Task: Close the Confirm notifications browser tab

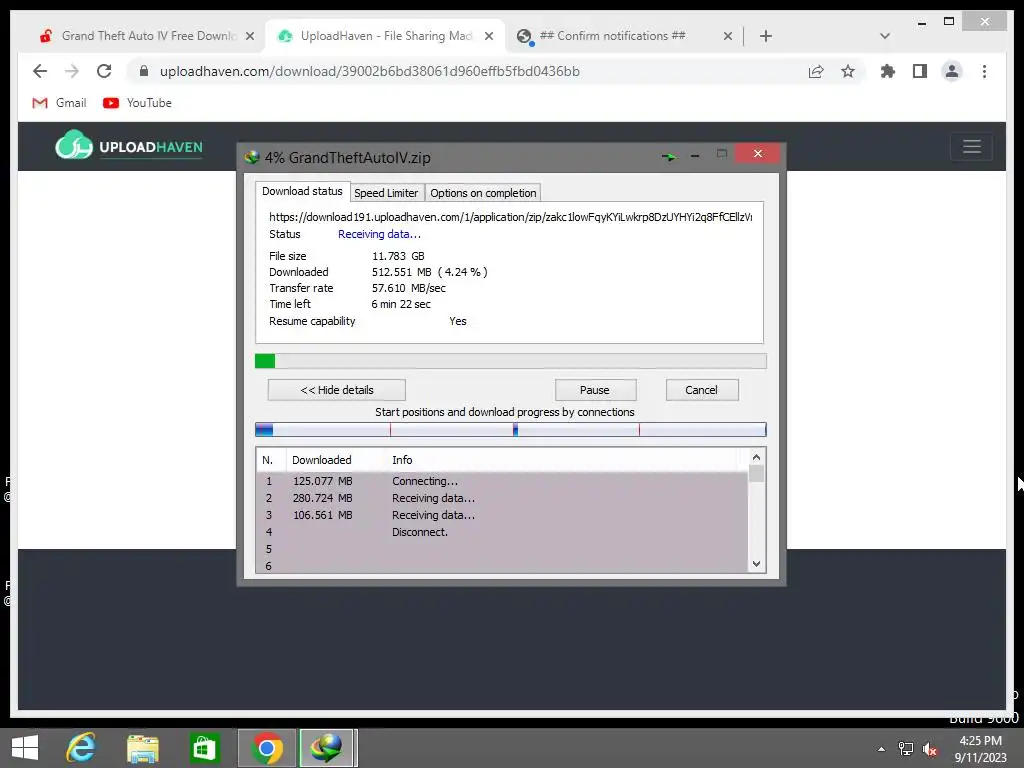Action: point(728,36)
